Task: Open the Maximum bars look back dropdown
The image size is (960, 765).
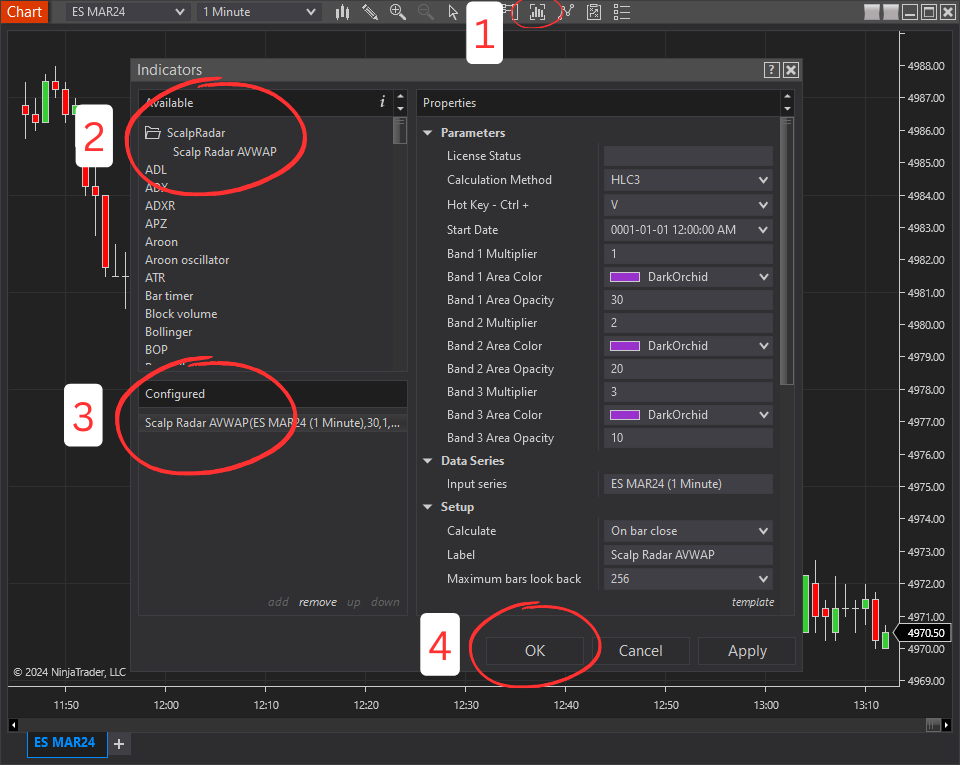Action: pos(688,579)
